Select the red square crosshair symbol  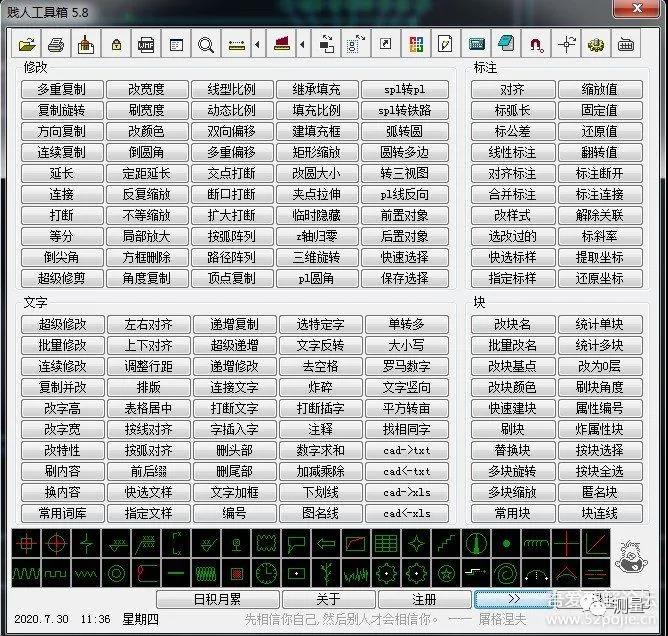click(26, 543)
